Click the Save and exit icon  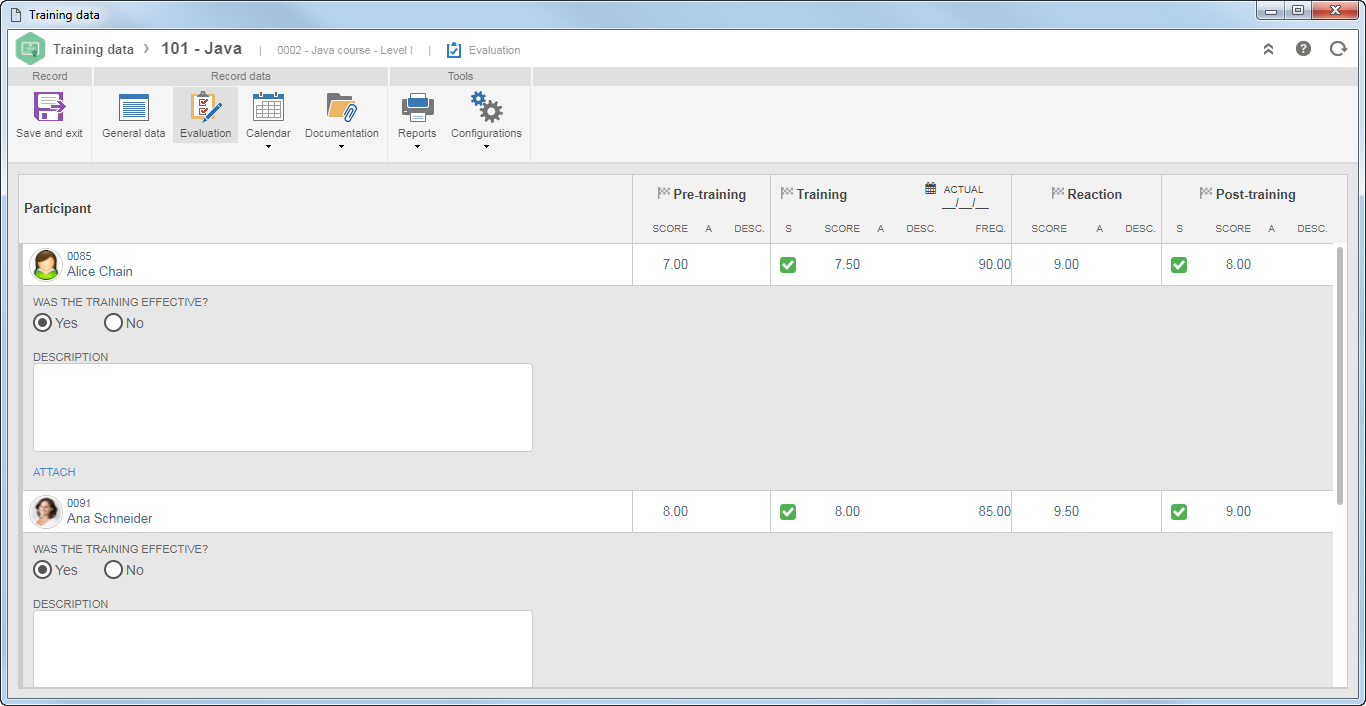[49, 107]
